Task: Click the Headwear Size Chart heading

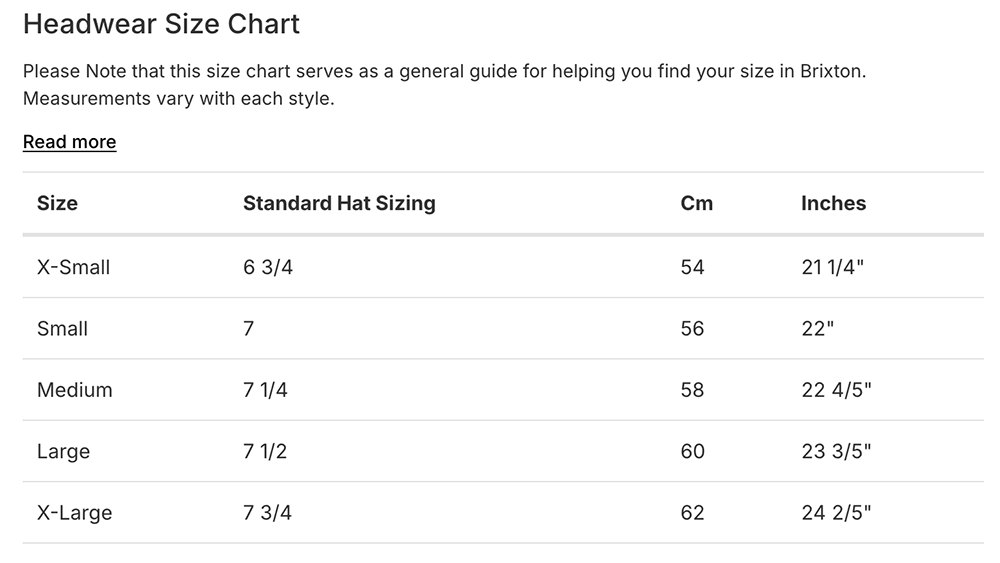Action: click(161, 24)
